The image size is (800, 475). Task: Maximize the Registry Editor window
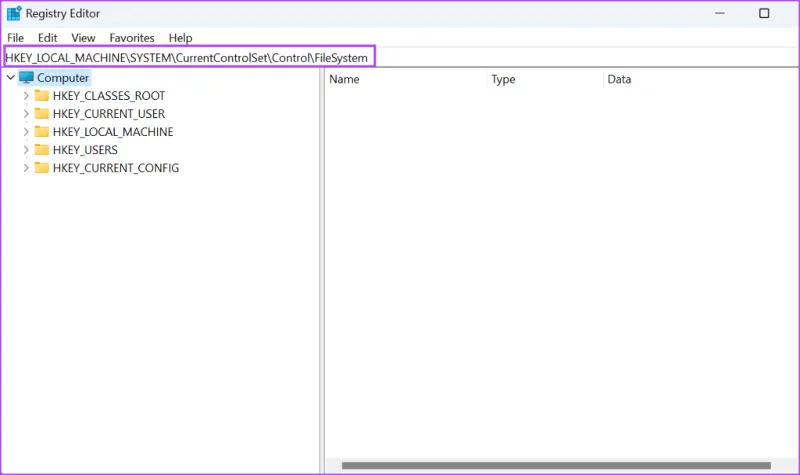[x=764, y=13]
